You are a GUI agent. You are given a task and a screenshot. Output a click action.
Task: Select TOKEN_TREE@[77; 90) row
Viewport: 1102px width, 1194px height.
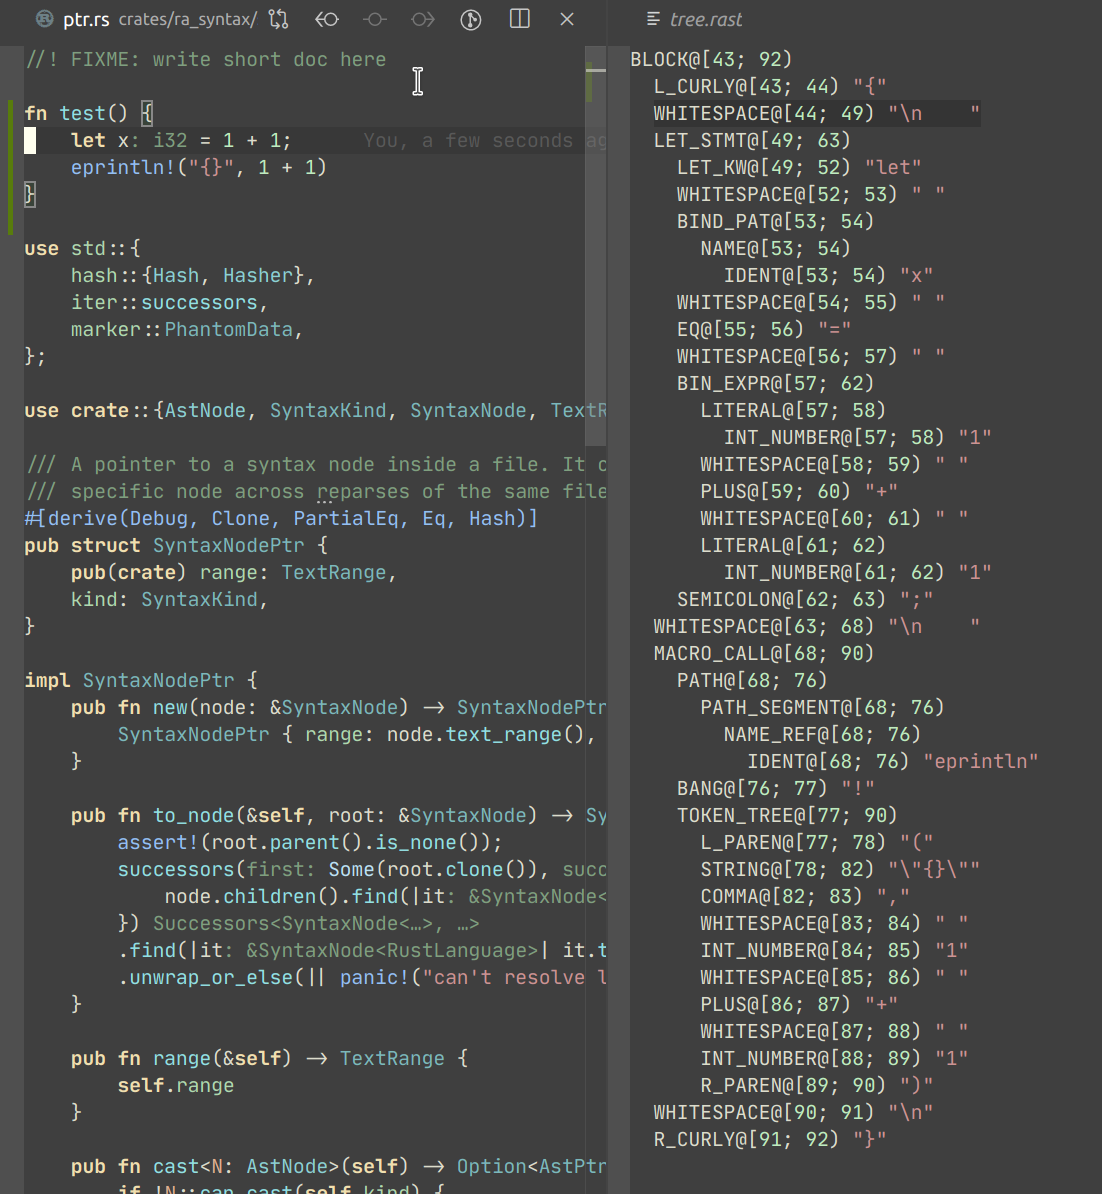click(x=787, y=816)
